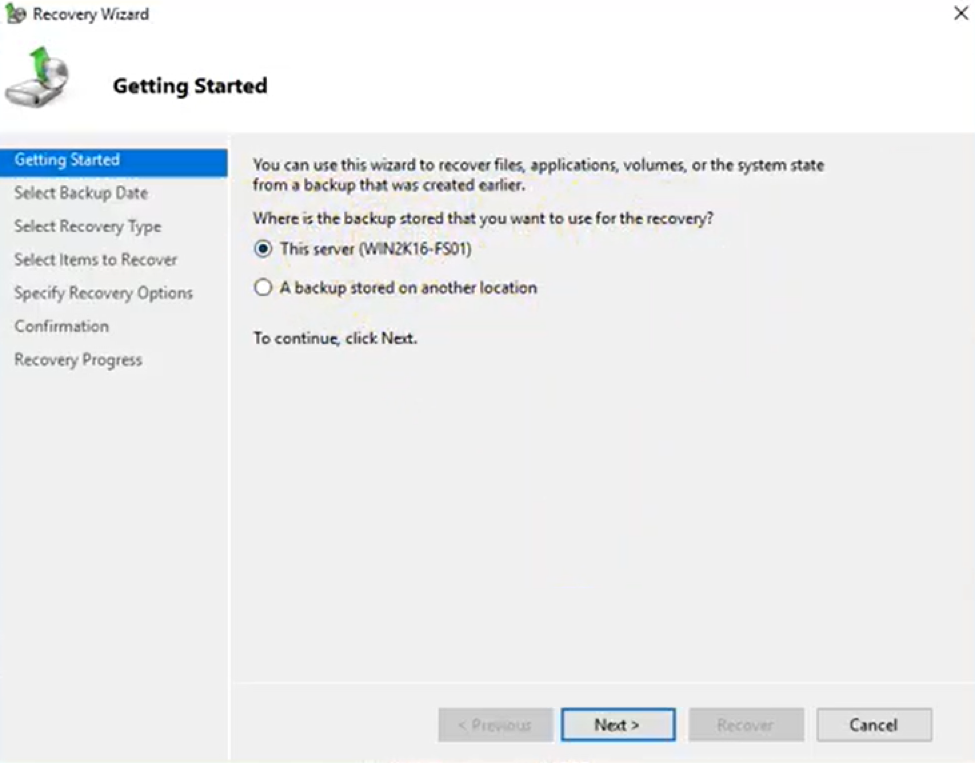977x764 pixels.
Task: Open the Recovery Progress step
Action: (x=78, y=360)
